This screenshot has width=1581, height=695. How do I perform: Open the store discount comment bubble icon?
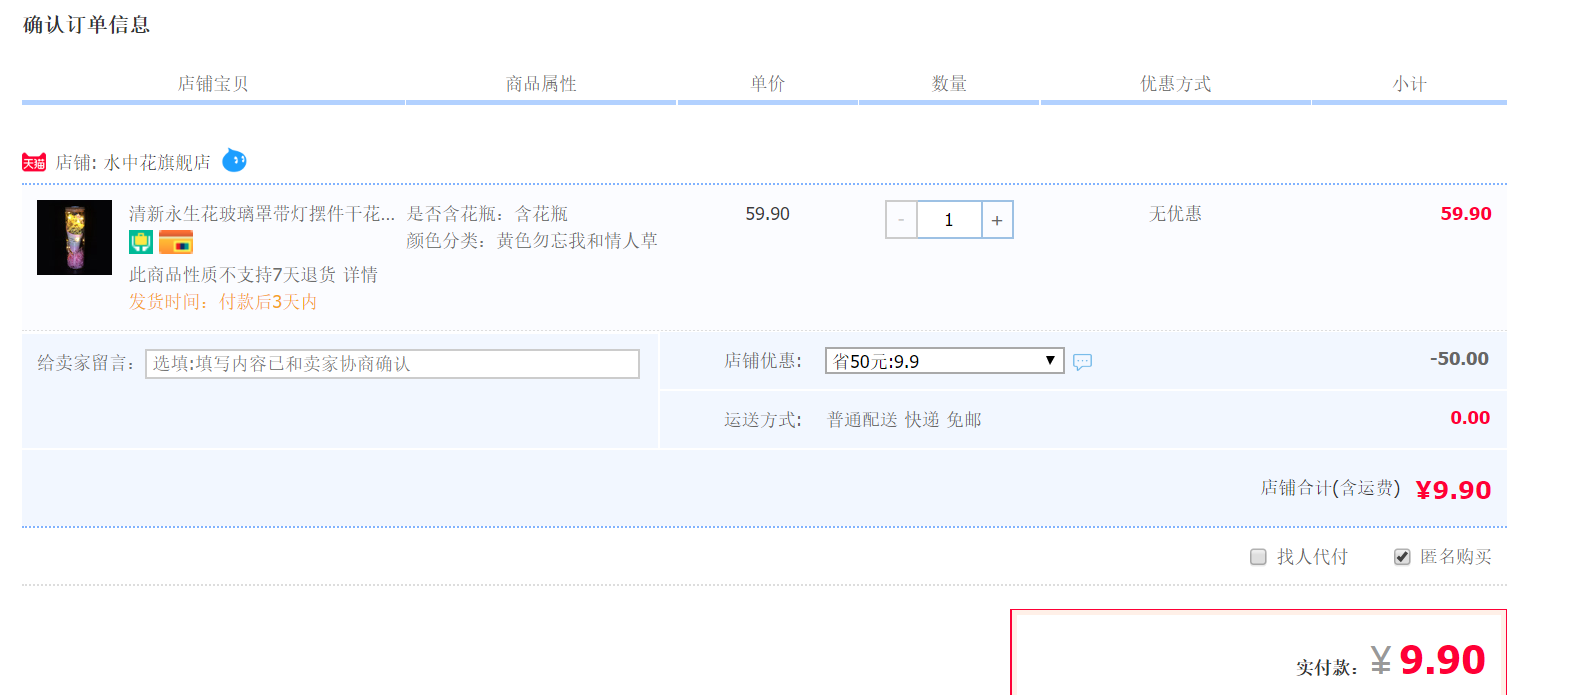click(x=1082, y=362)
